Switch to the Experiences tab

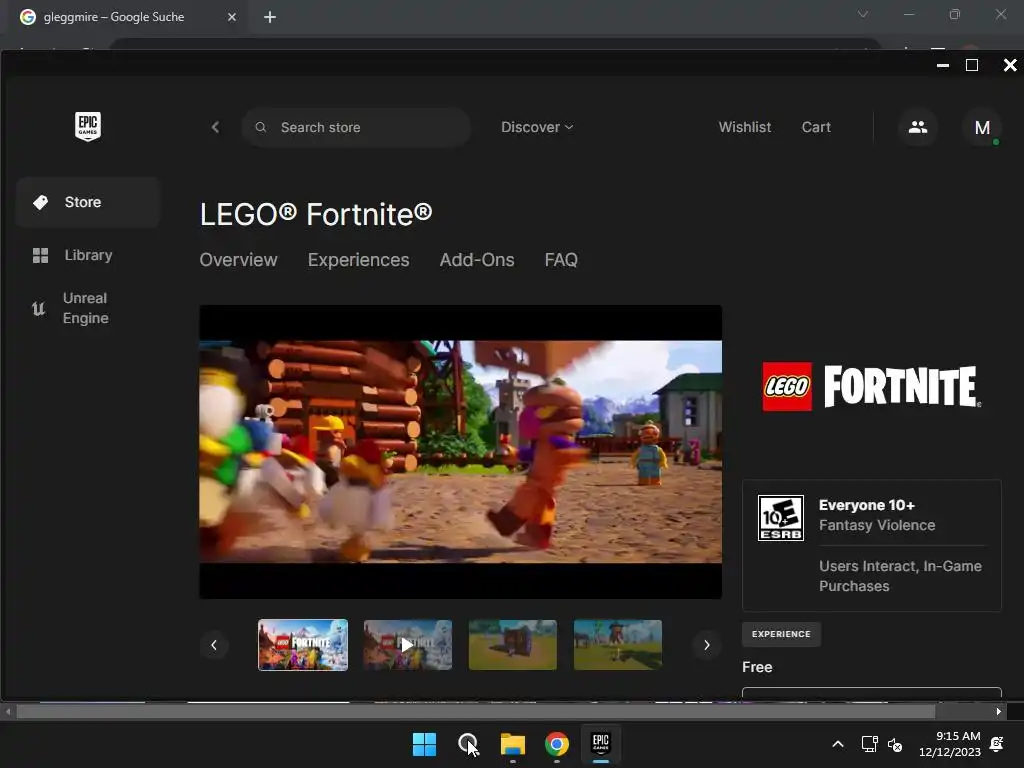359,260
